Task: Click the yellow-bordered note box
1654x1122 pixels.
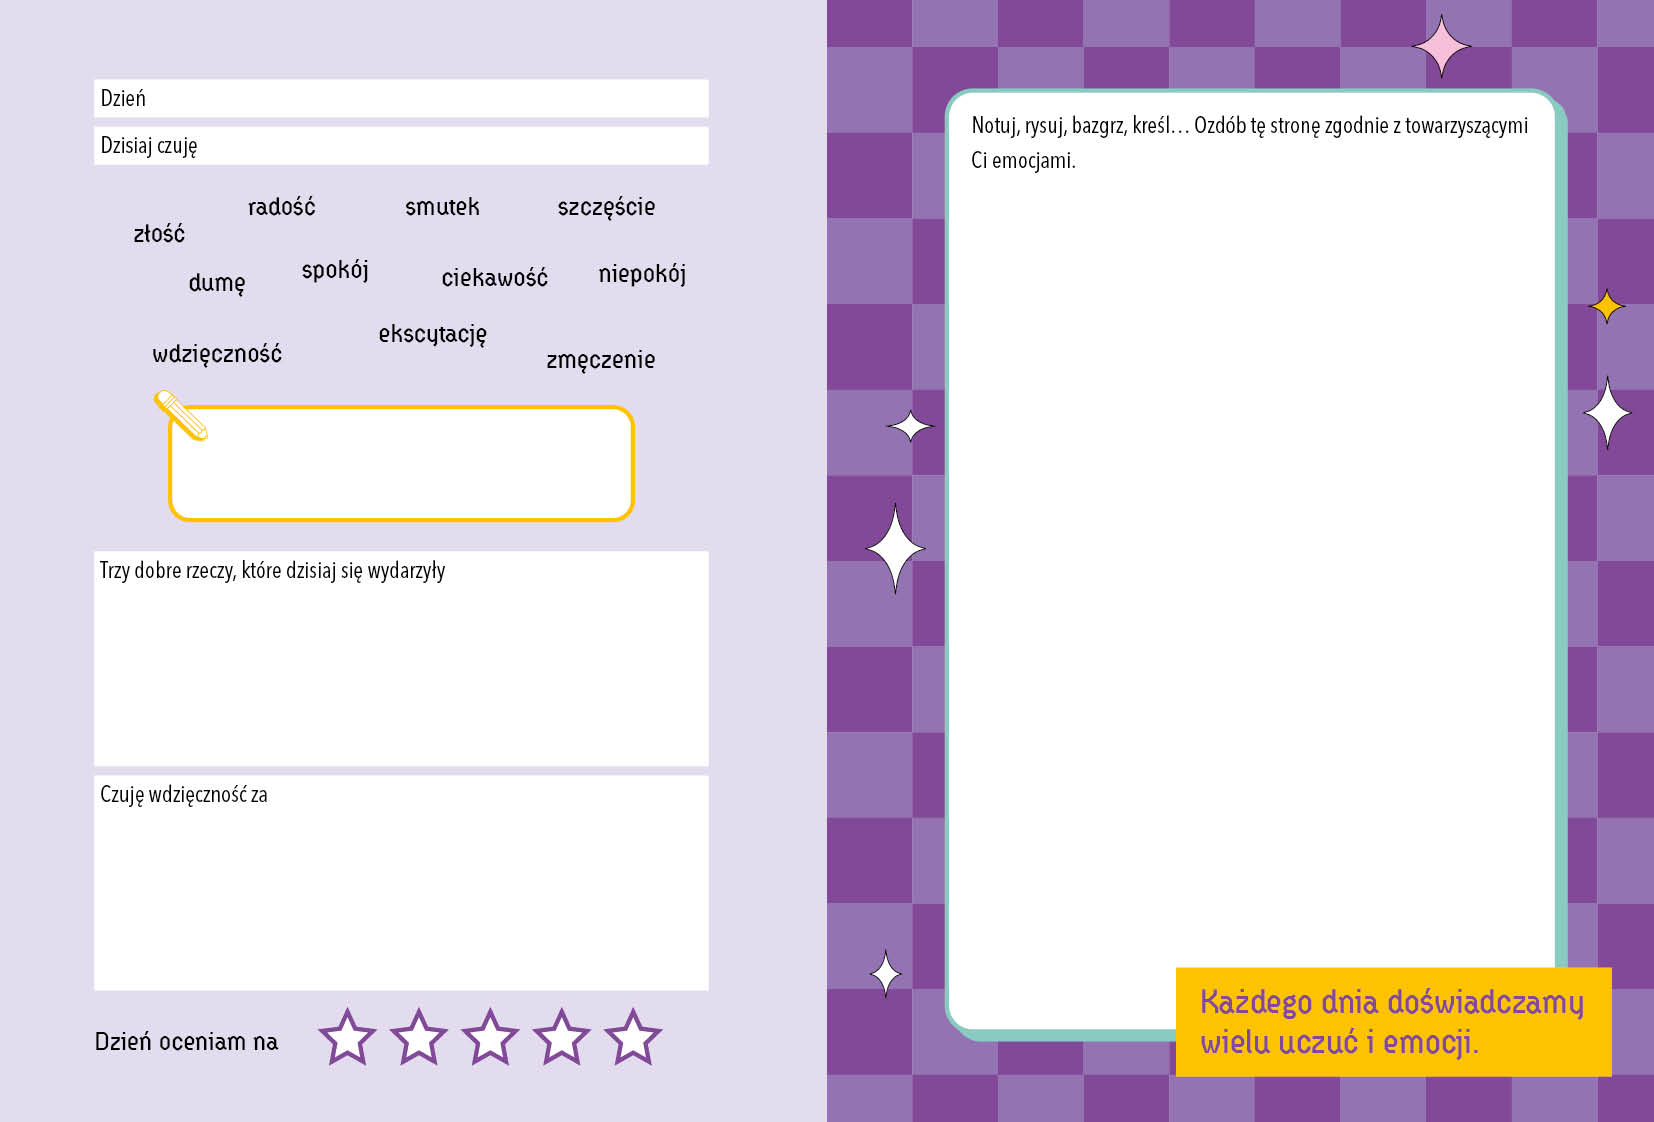Action: click(401, 463)
